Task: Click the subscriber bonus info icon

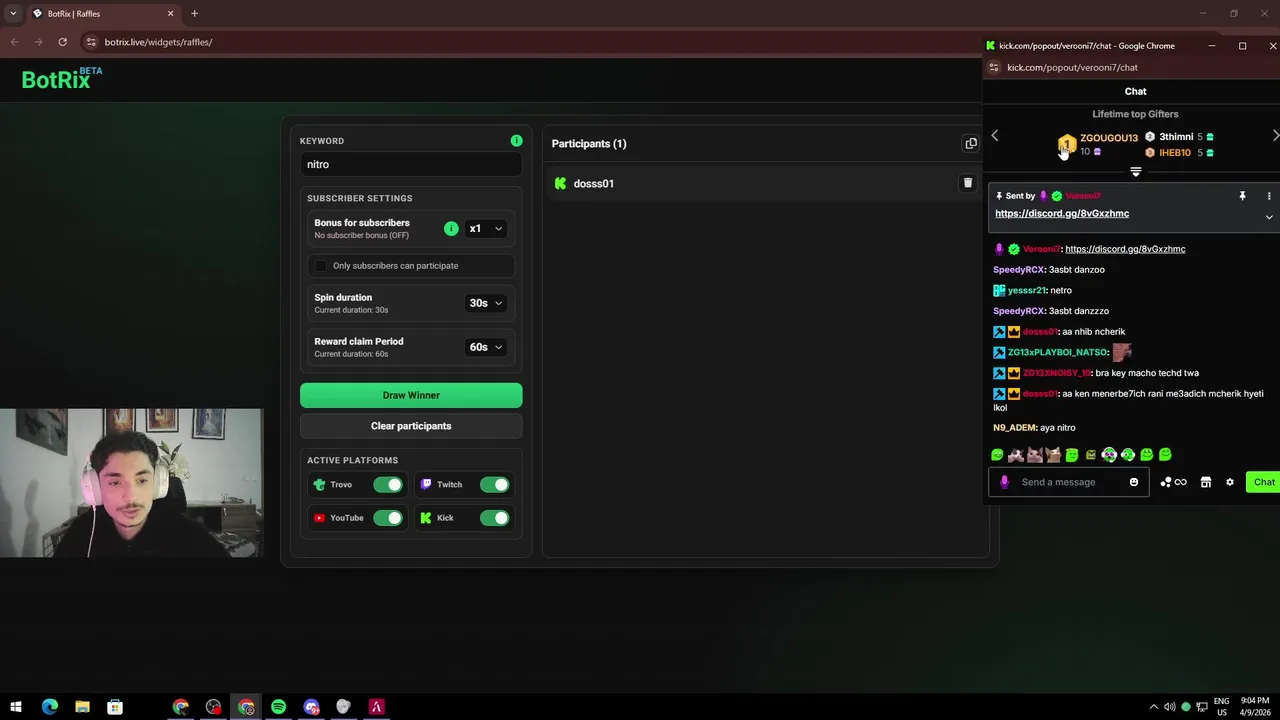Action: [x=451, y=229]
